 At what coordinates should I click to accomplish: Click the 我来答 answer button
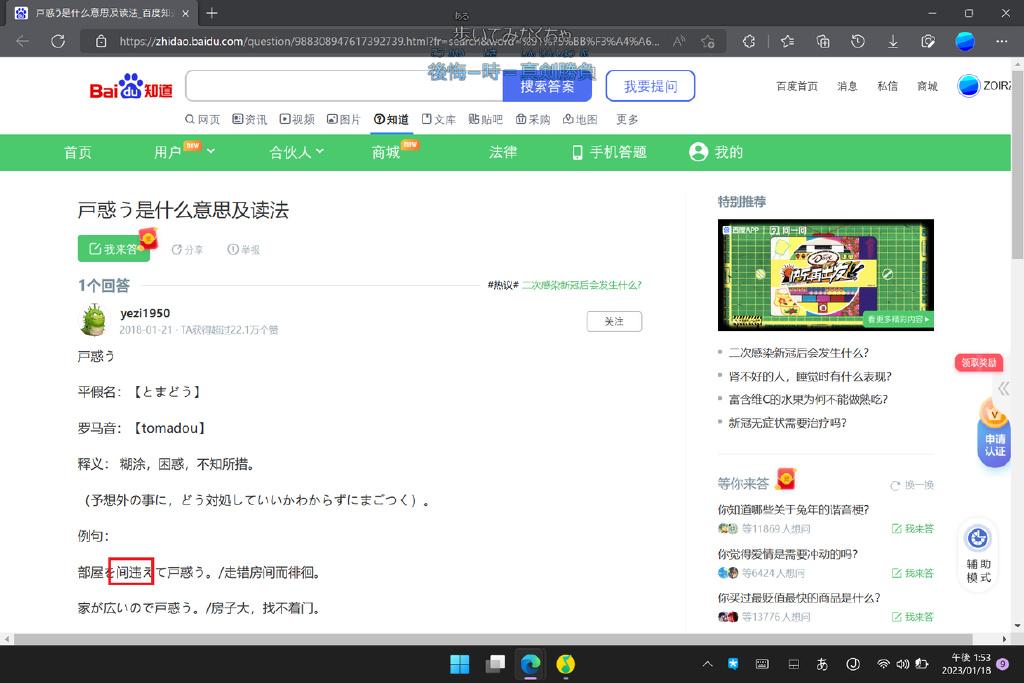point(114,249)
